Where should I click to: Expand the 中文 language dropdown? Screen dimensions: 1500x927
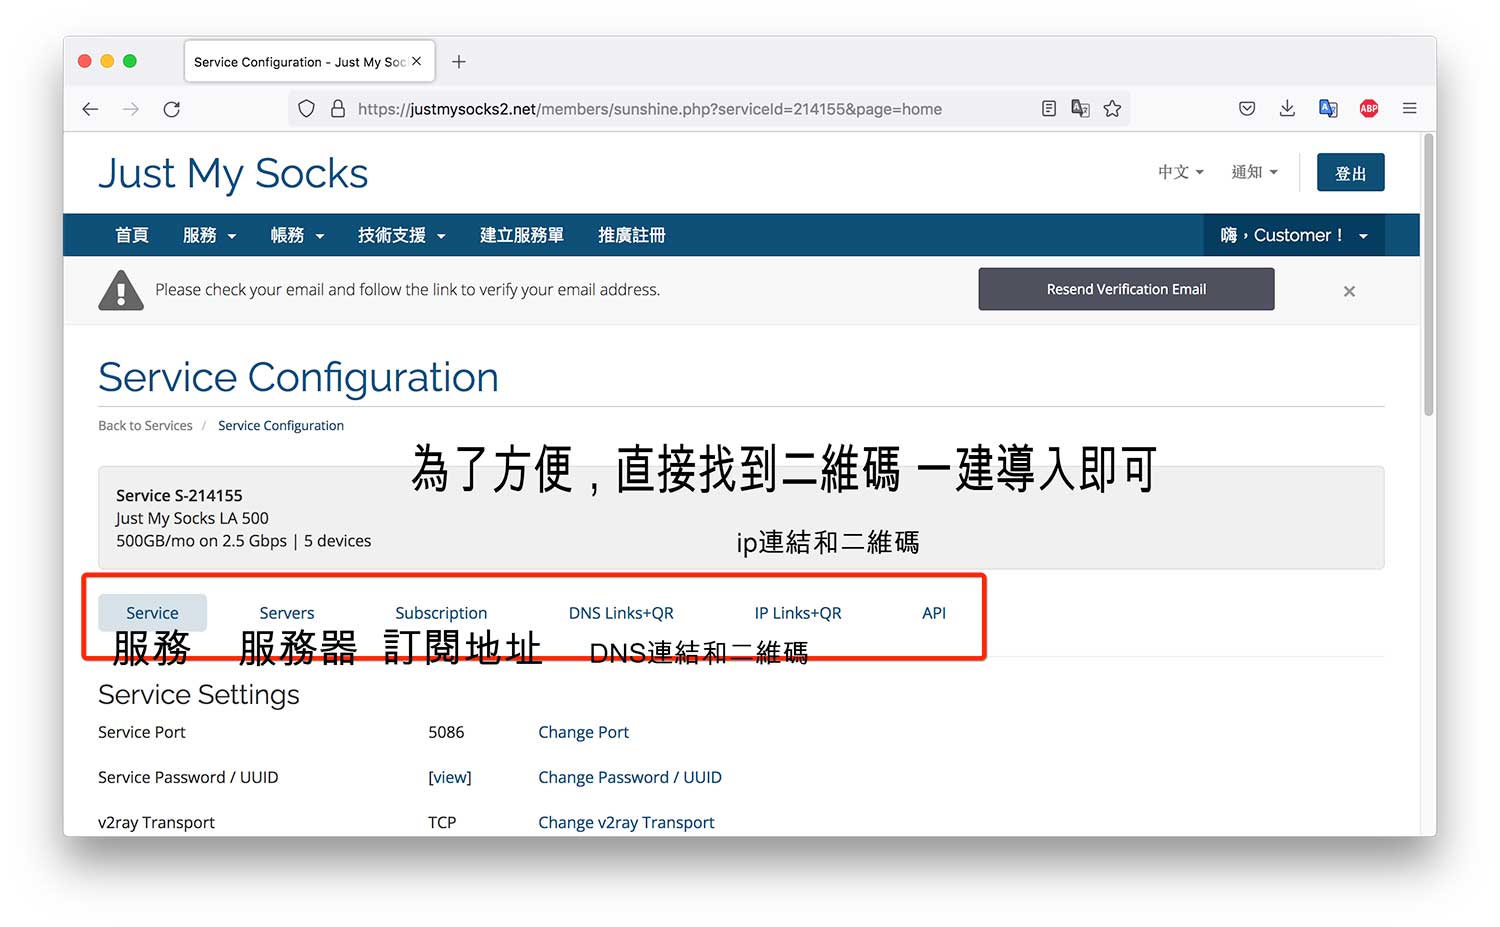(x=1180, y=172)
